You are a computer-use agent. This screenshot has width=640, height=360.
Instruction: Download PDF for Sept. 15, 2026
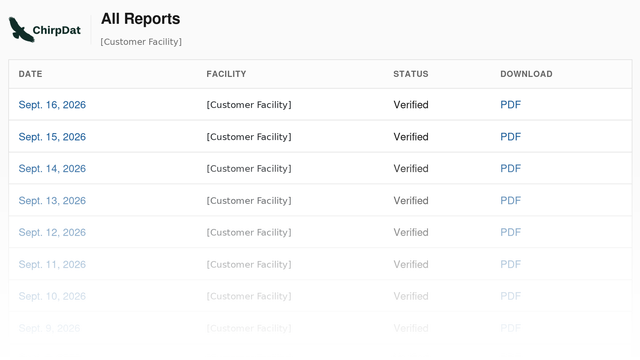click(x=511, y=137)
